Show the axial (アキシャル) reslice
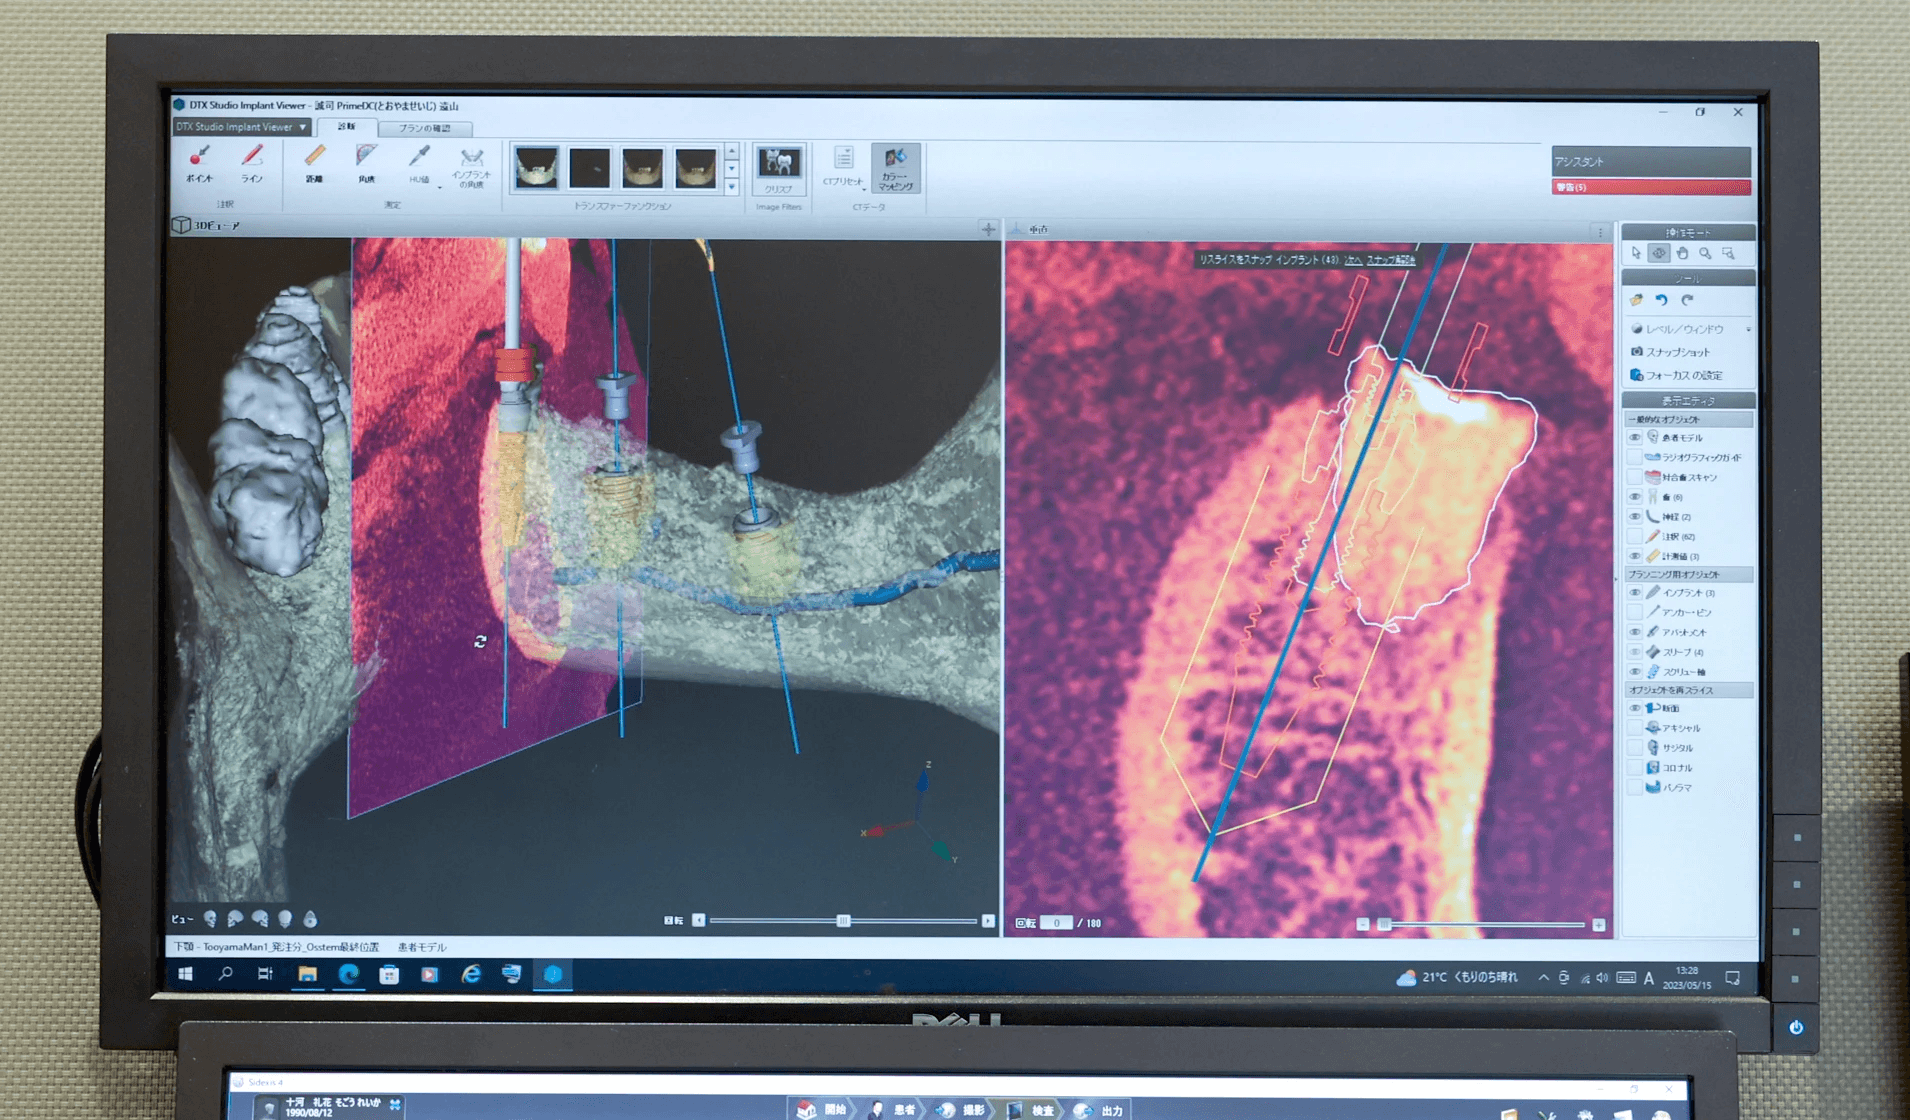This screenshot has height=1120, width=1910. (1635, 728)
